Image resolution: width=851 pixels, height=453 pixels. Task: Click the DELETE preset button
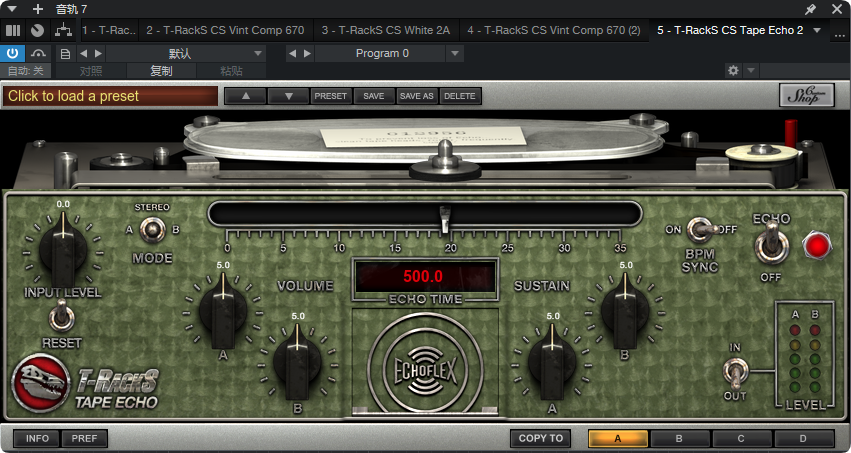pos(460,96)
